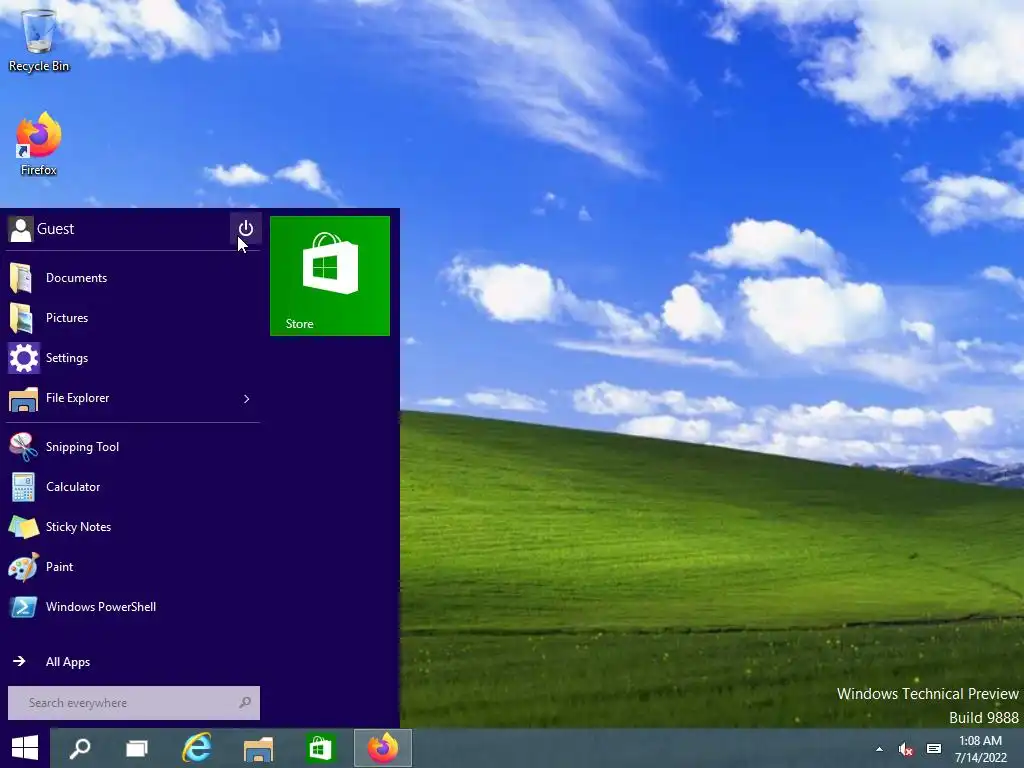Launch the Calculator icon
This screenshot has width=1024, height=768.
(x=24, y=487)
